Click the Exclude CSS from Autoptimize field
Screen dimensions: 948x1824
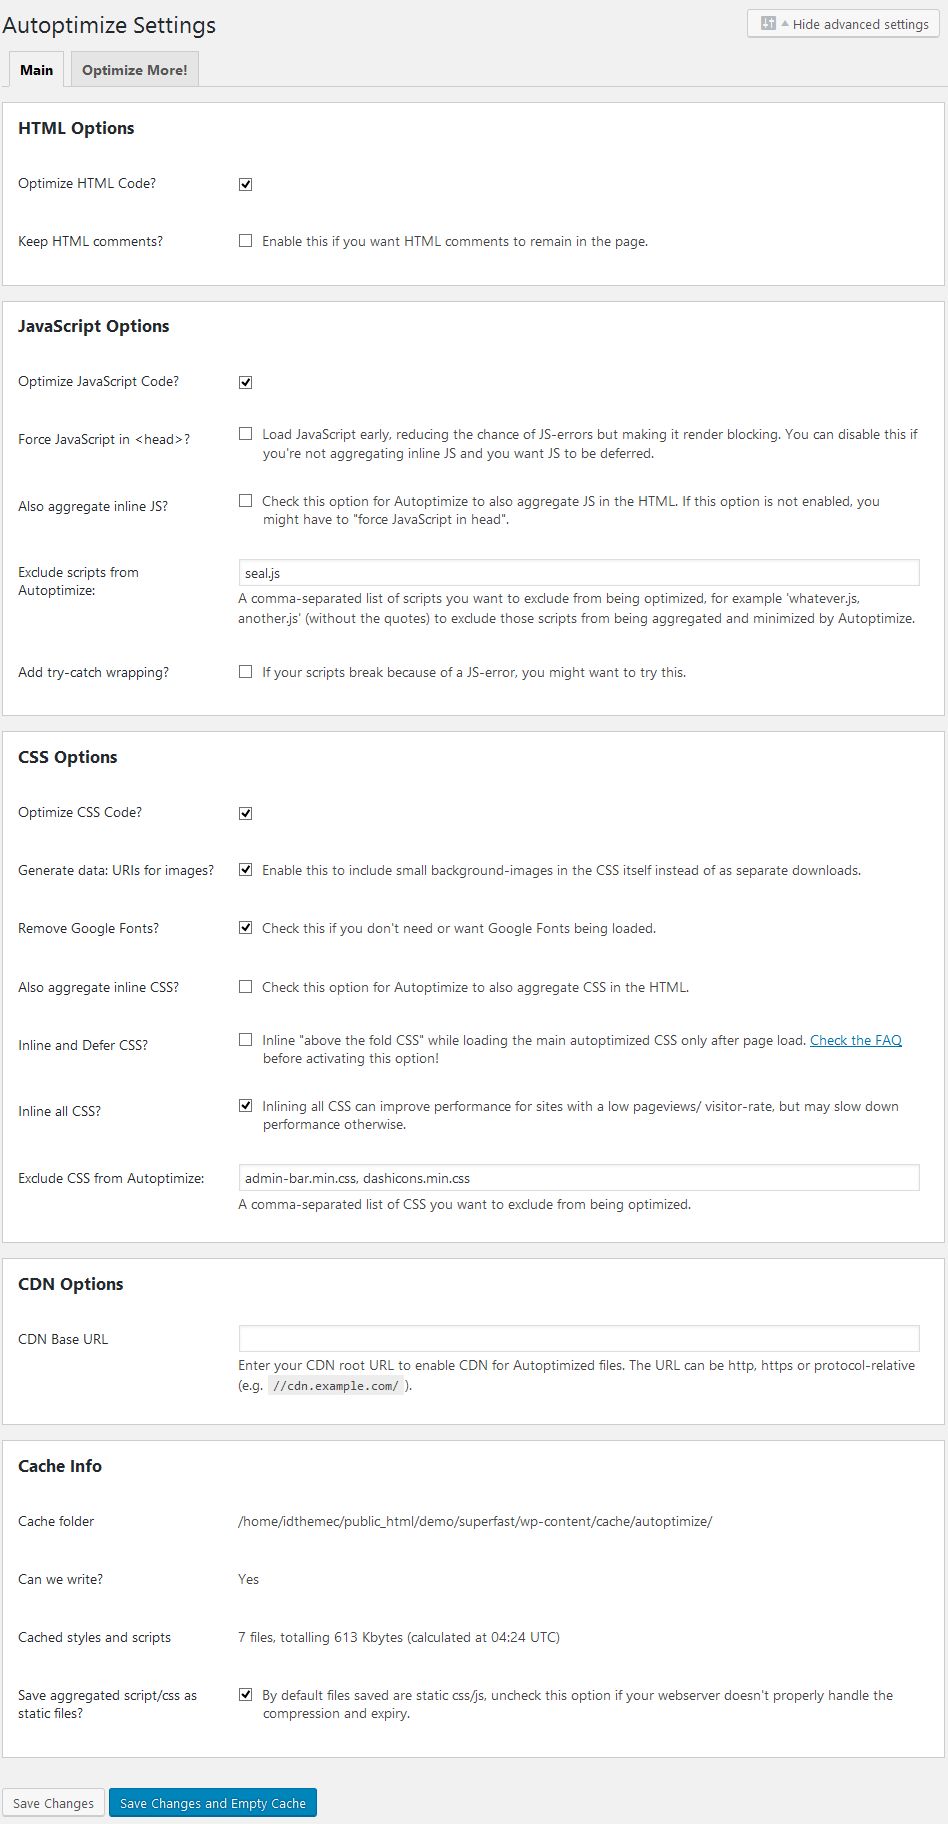click(x=578, y=1178)
